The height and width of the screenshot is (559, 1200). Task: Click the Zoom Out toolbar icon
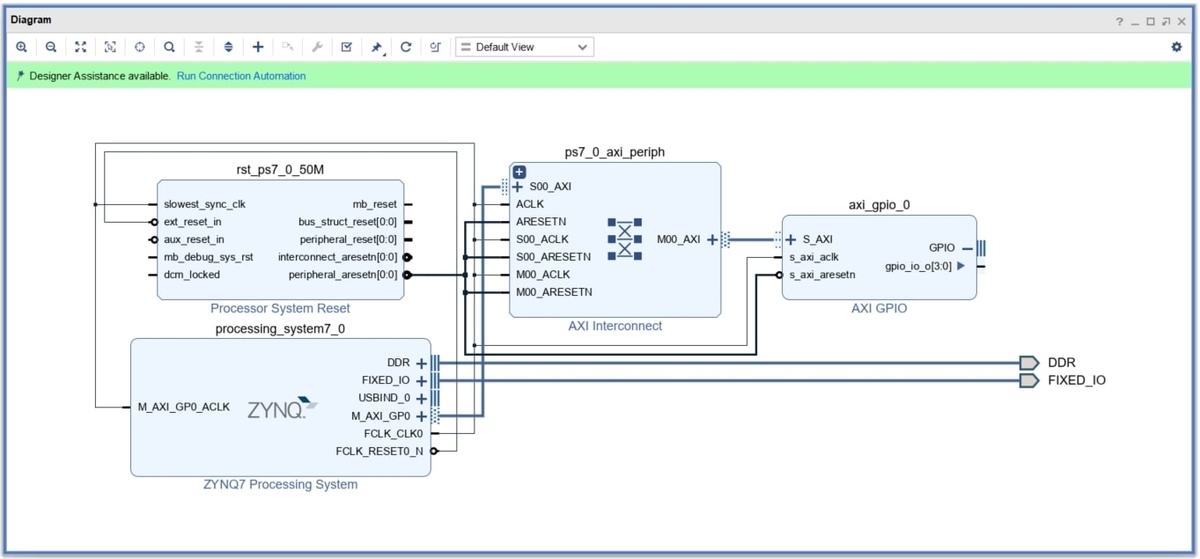(51, 47)
